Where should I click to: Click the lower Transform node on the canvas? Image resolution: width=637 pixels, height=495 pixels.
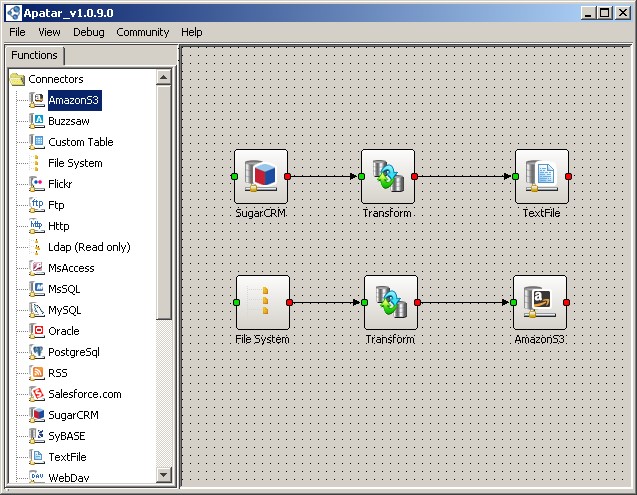pos(391,302)
